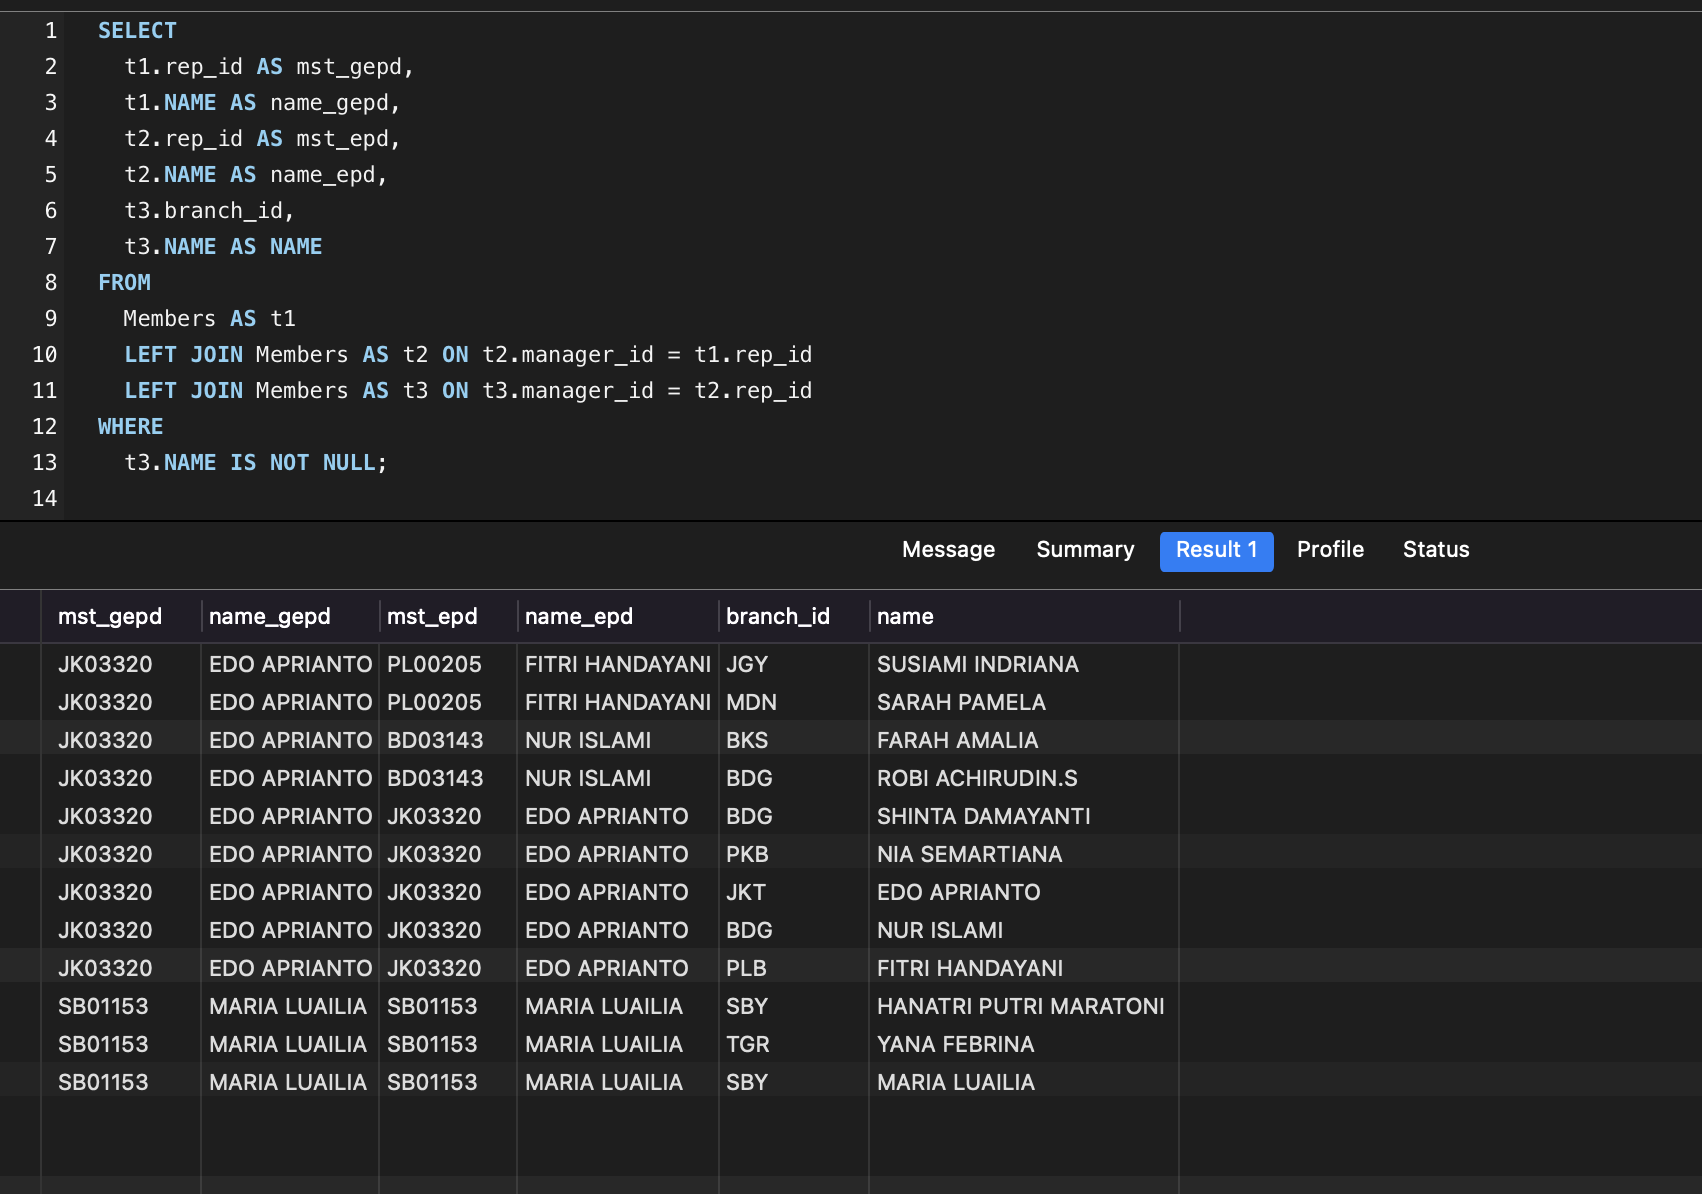Image resolution: width=1702 pixels, height=1194 pixels.
Task: Click FITRI HANDAYANI in the SARAH PAMELA row
Action: coord(617,703)
